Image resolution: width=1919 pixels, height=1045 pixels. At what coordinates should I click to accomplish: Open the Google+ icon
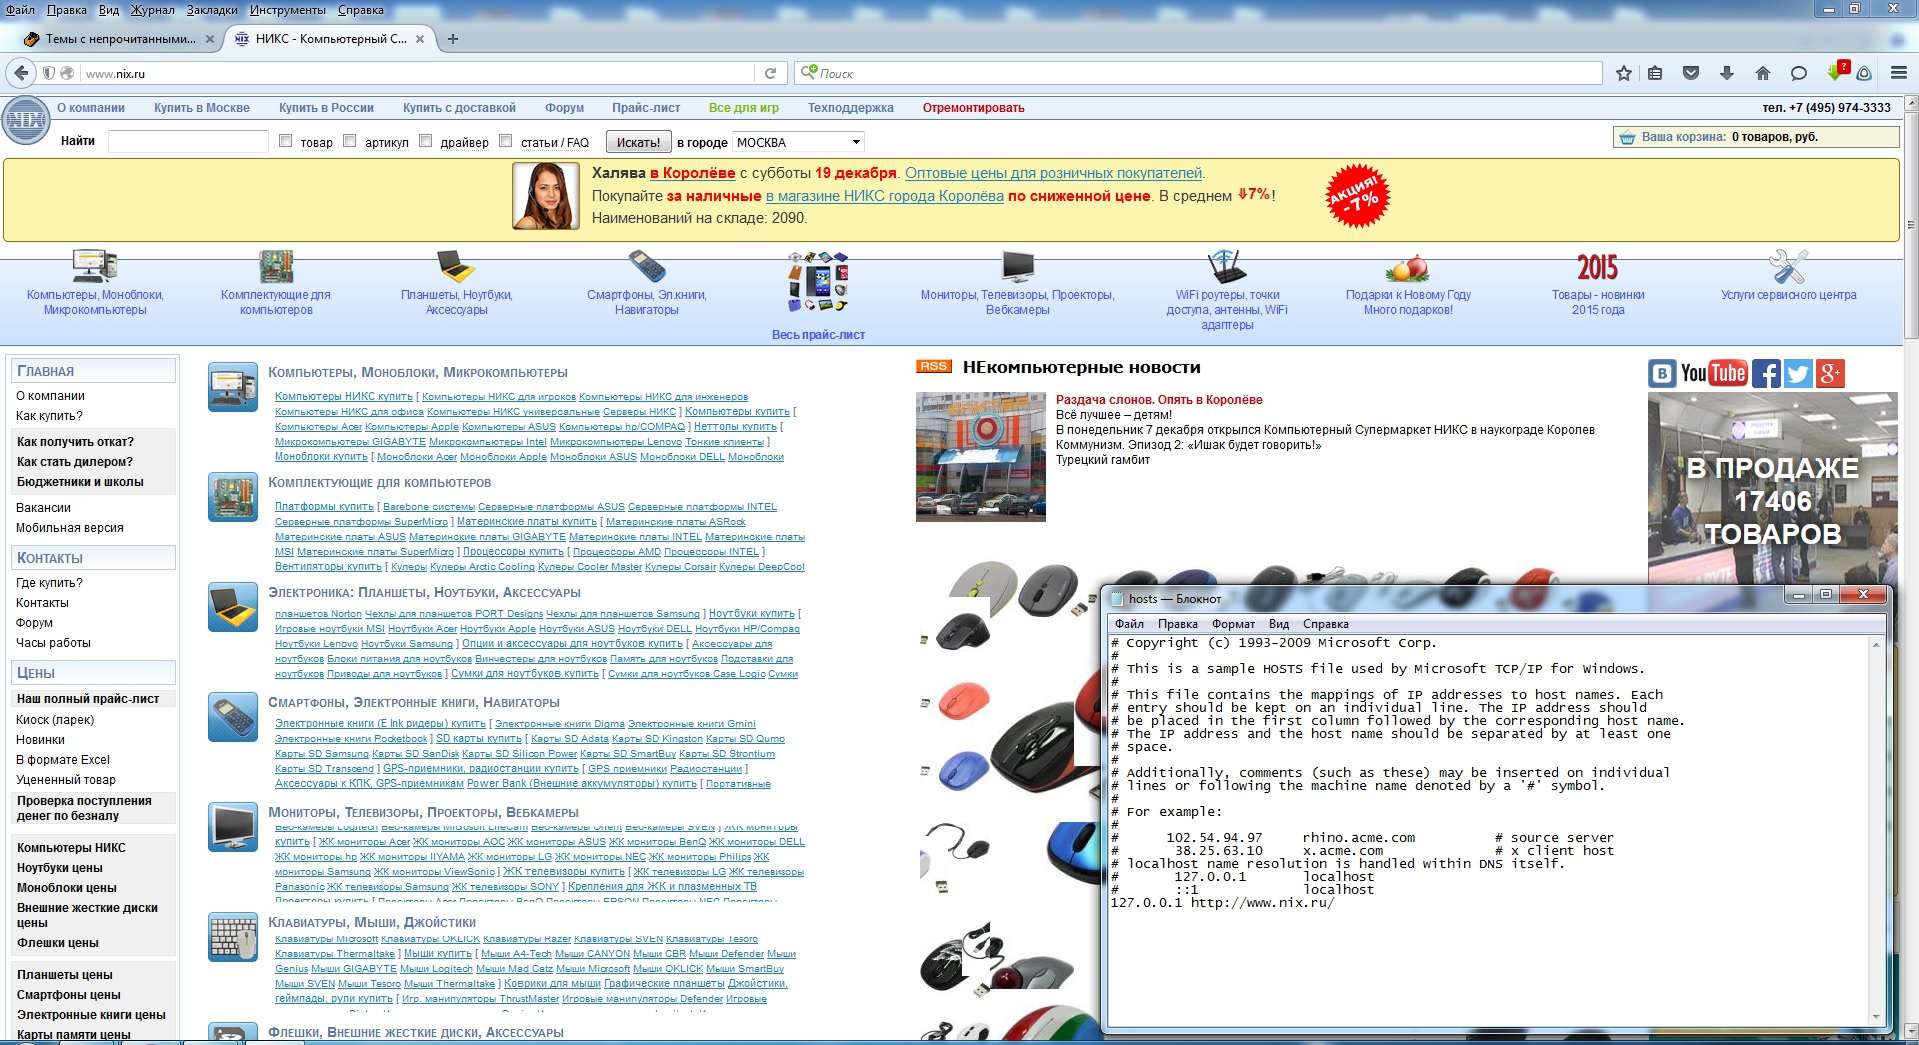[x=1830, y=373]
